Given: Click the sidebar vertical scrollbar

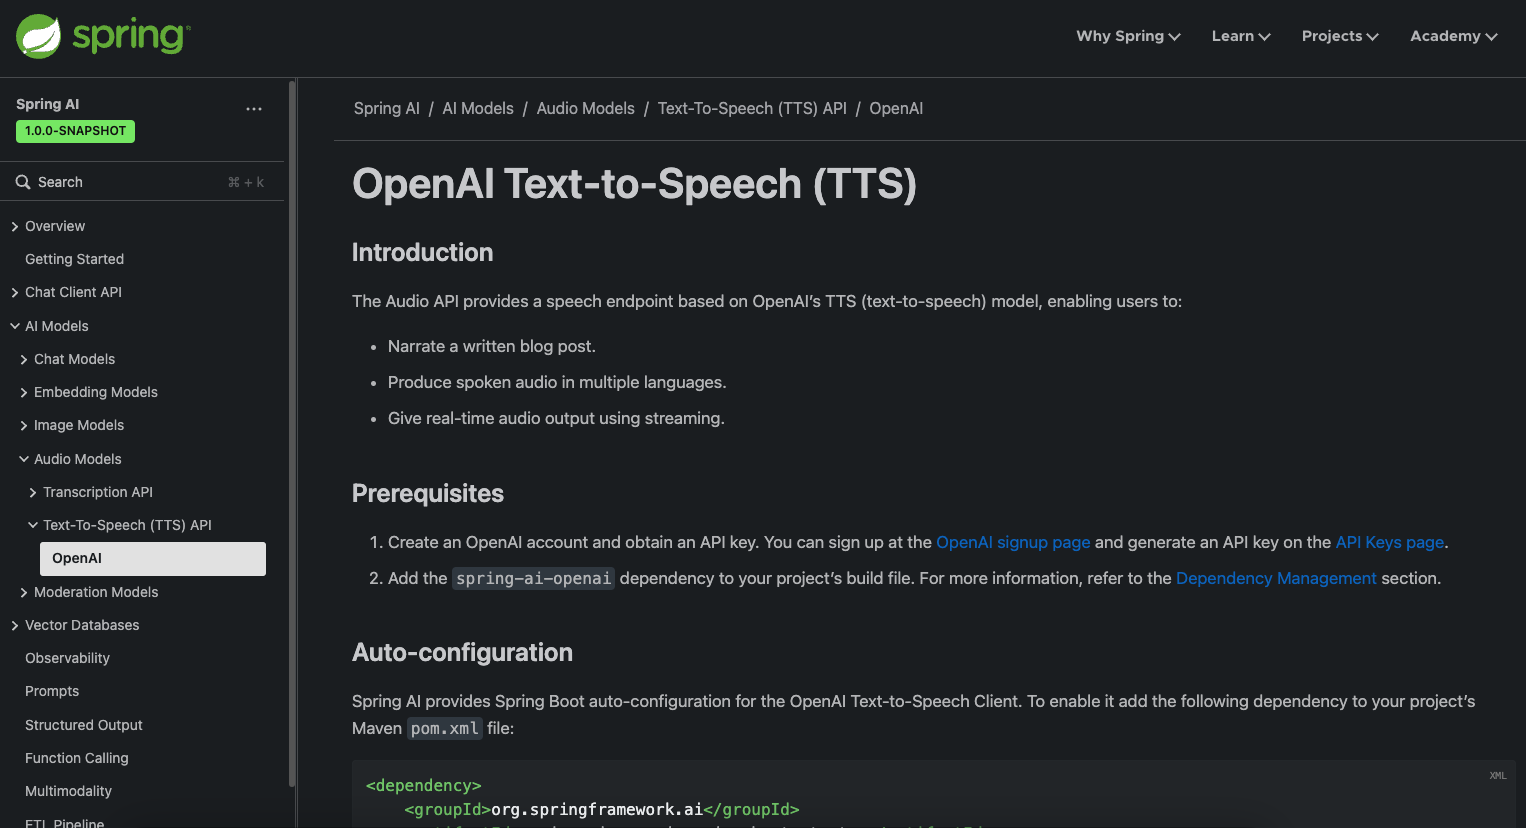Looking at the screenshot, I should 292,433.
